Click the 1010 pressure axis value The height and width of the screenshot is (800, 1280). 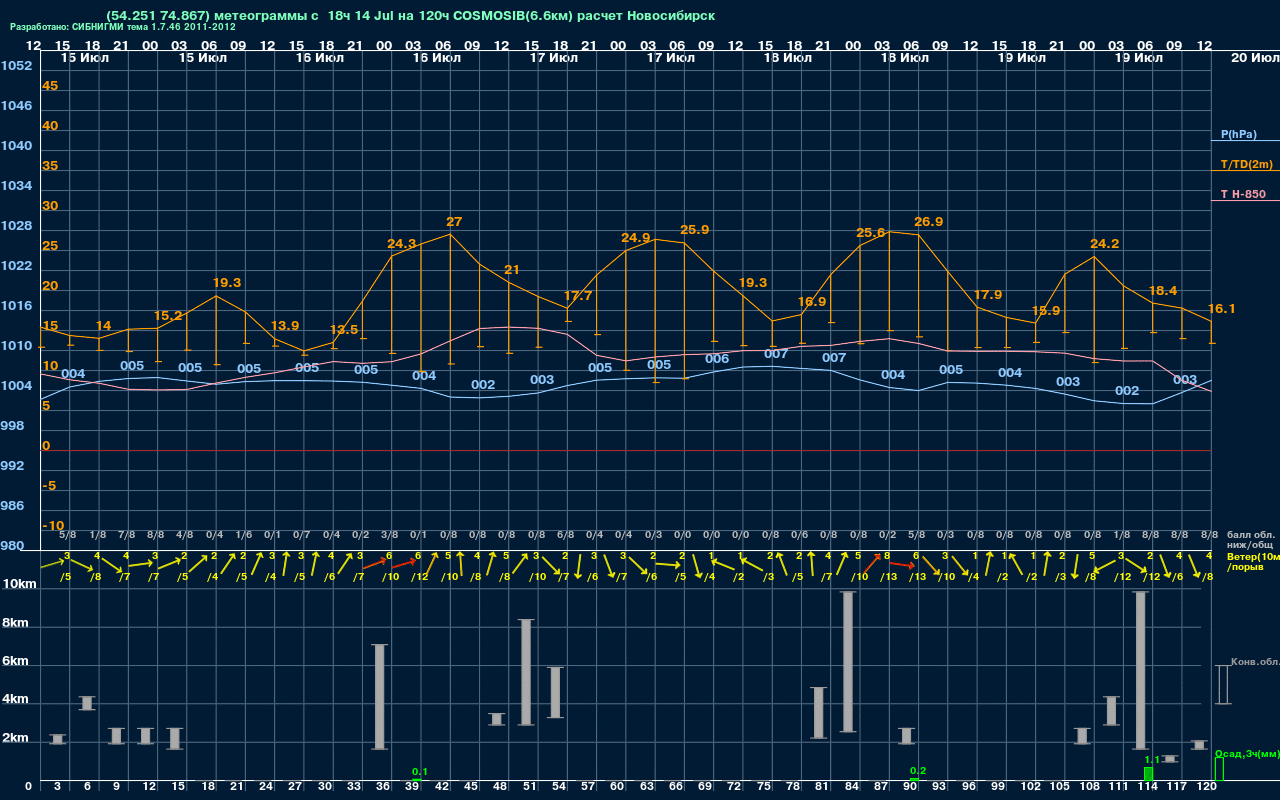(x=16, y=346)
